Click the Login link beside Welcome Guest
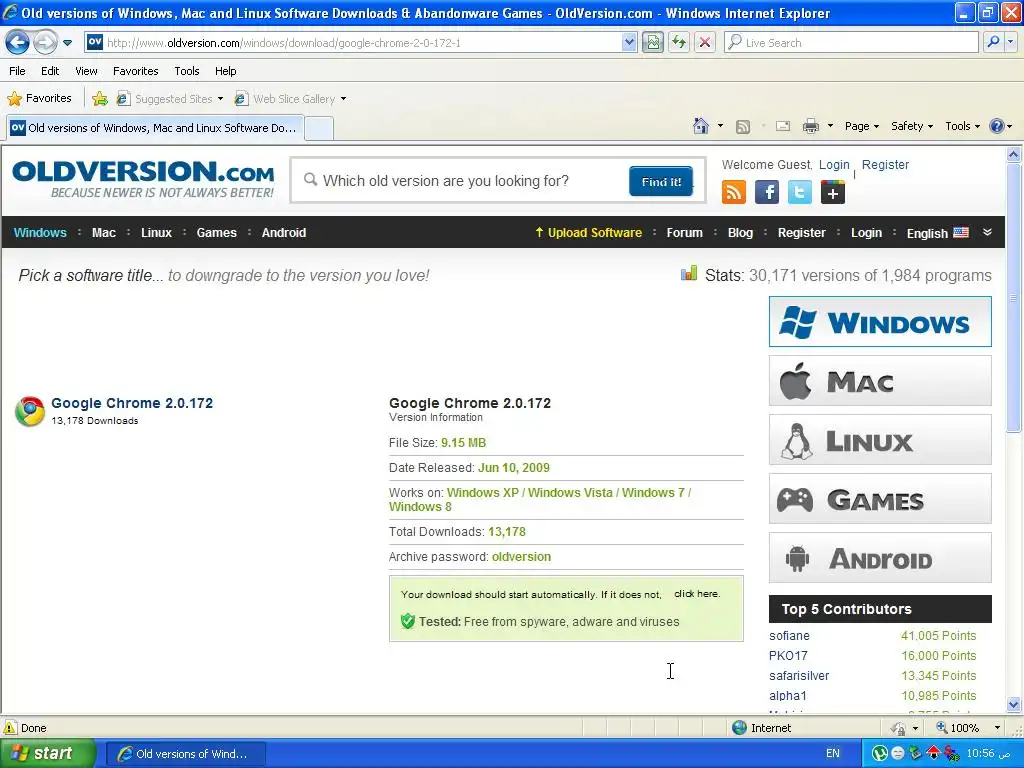This screenshot has height=768, width=1024. point(834,165)
